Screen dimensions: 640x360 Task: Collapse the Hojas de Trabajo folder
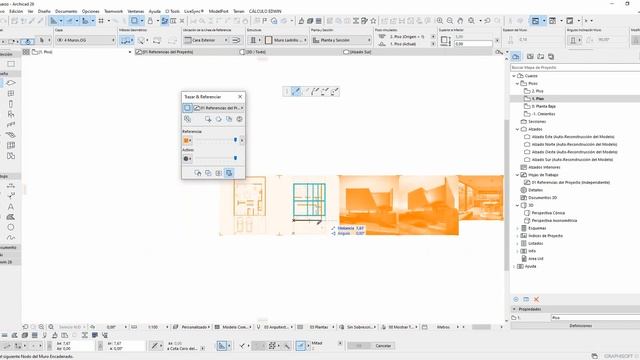517,175
